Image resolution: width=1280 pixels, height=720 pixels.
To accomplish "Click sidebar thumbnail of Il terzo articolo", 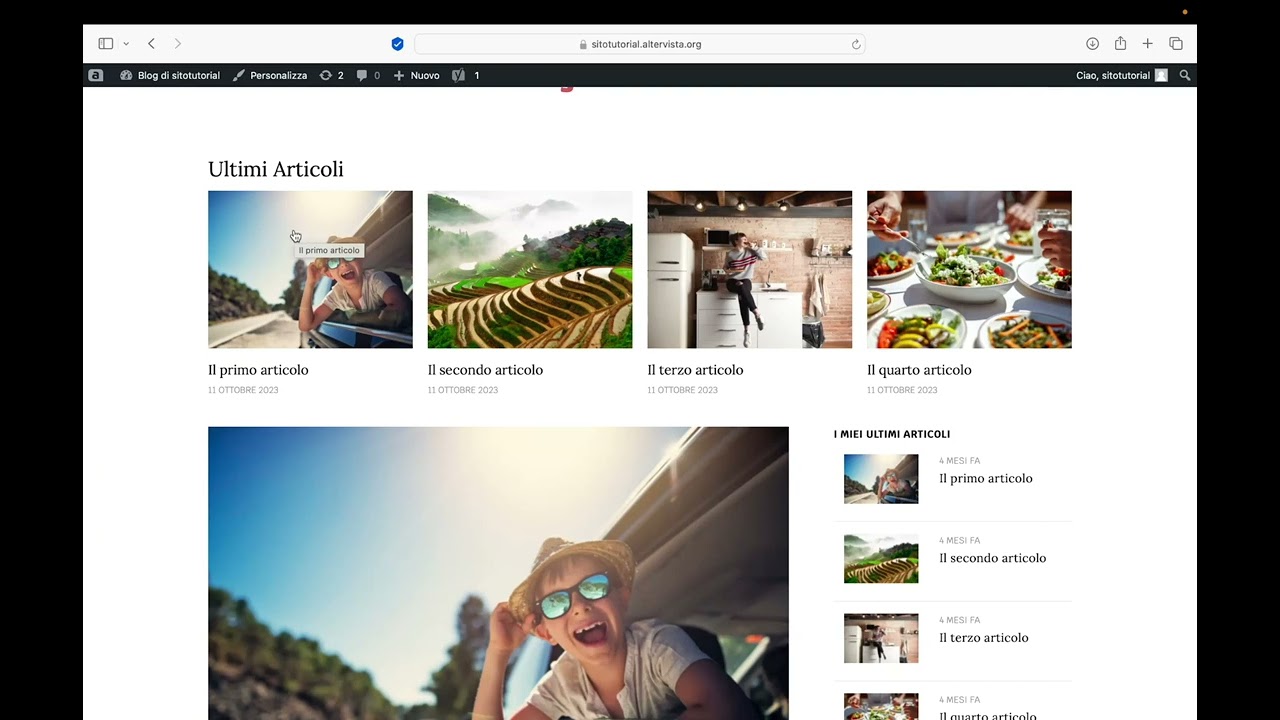I will tap(881, 638).
